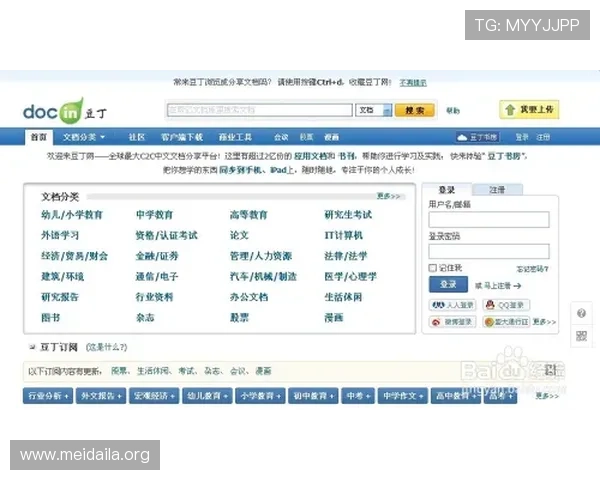Click the 不再提示 link in top banner
The width and height of the screenshot is (600, 480).
tap(413, 83)
